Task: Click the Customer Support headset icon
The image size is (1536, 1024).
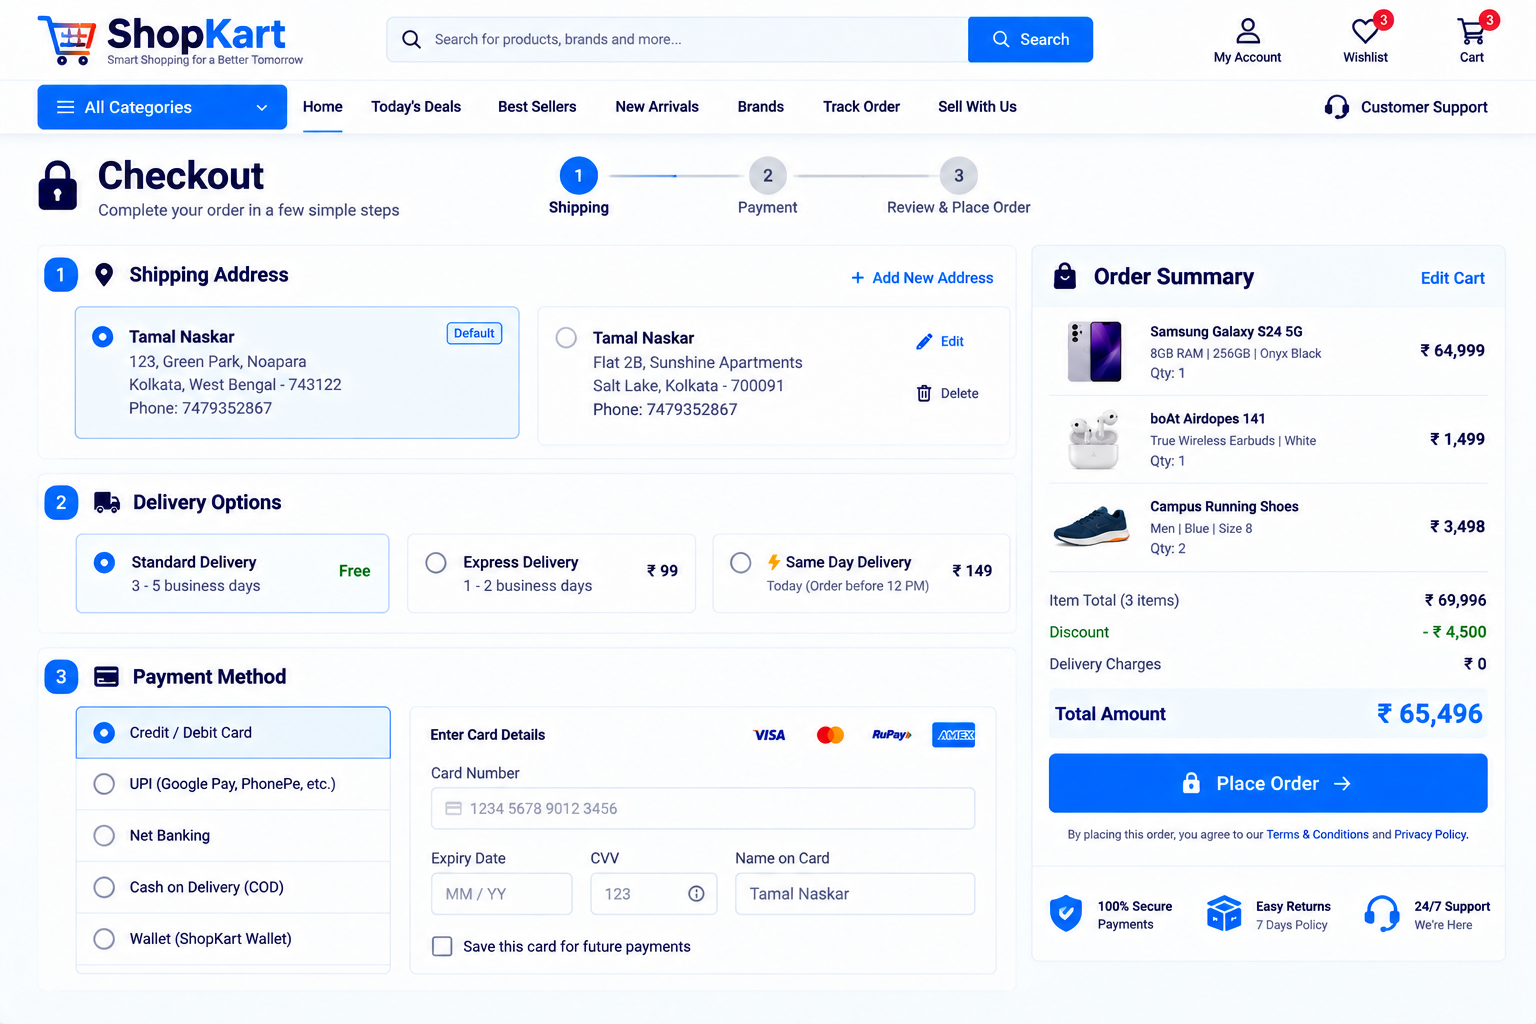Action: tap(1337, 107)
